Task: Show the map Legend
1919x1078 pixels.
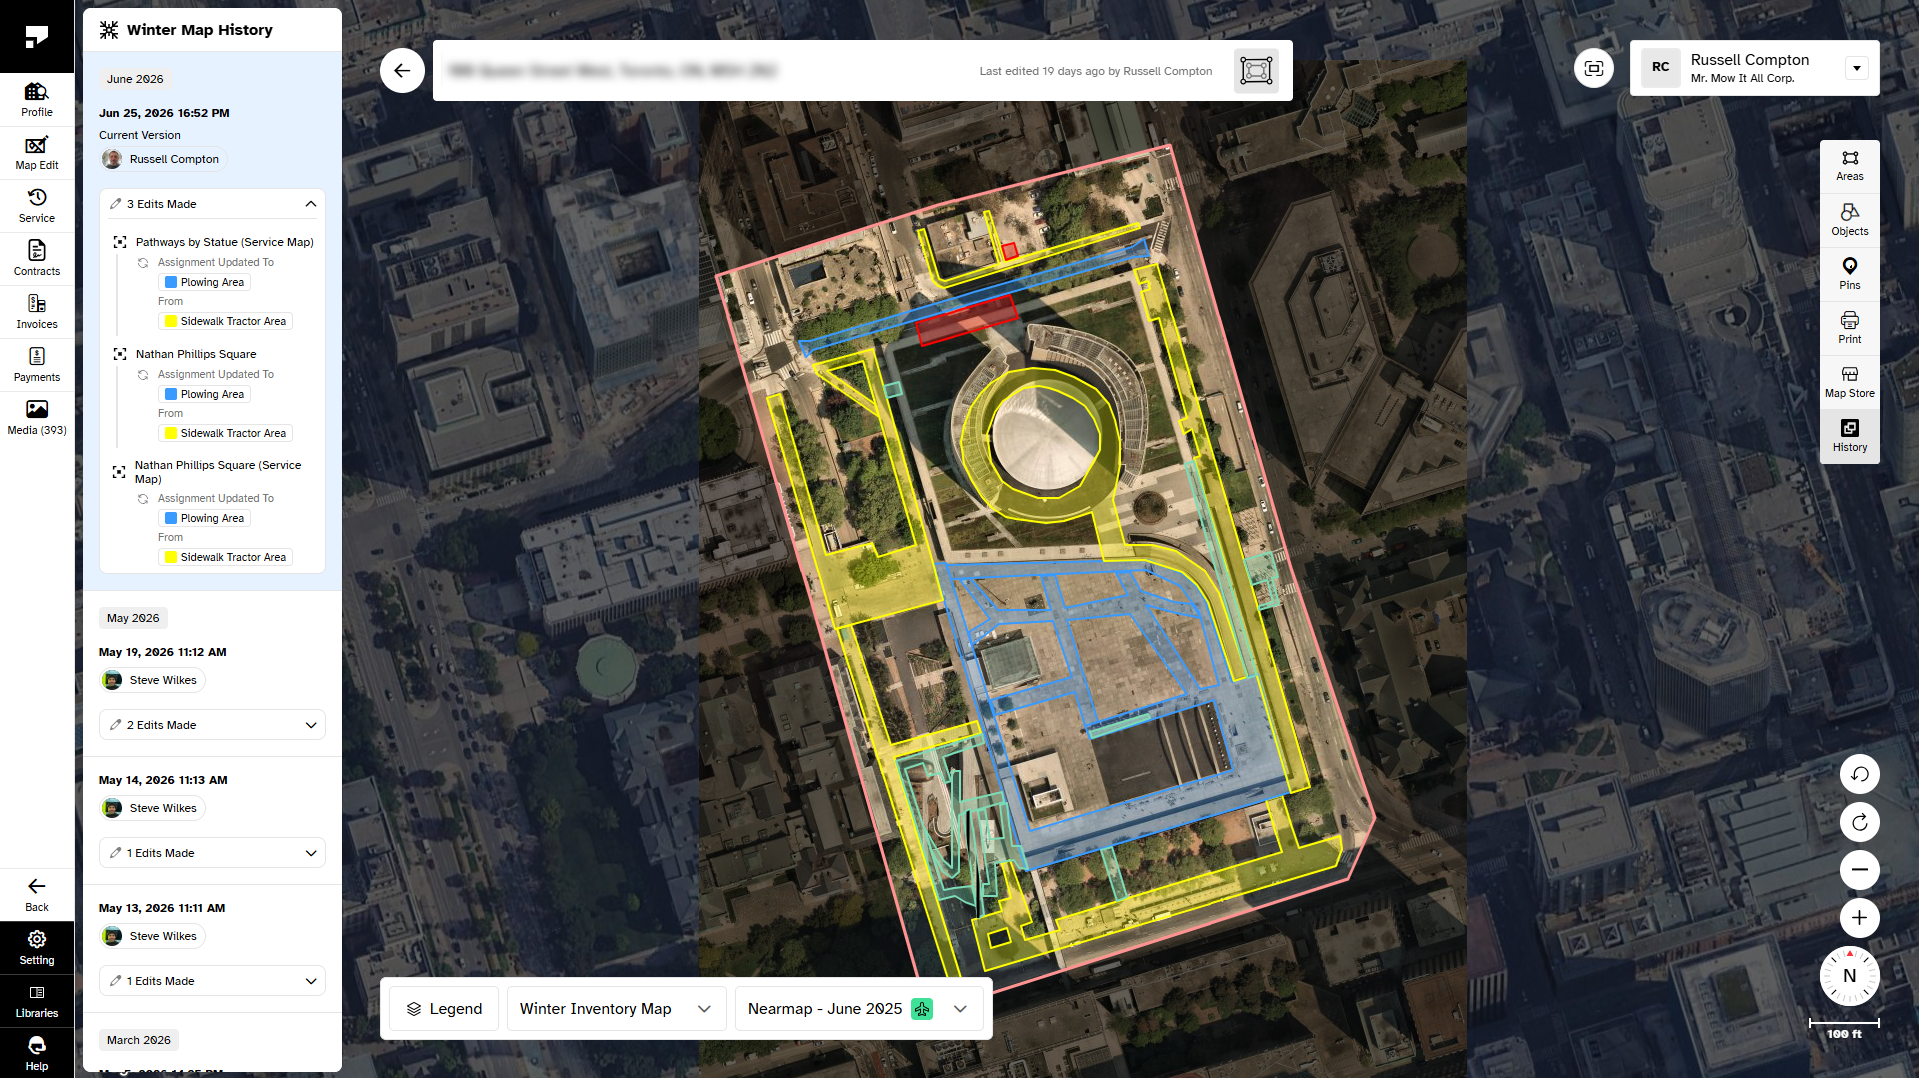Action: point(444,1009)
